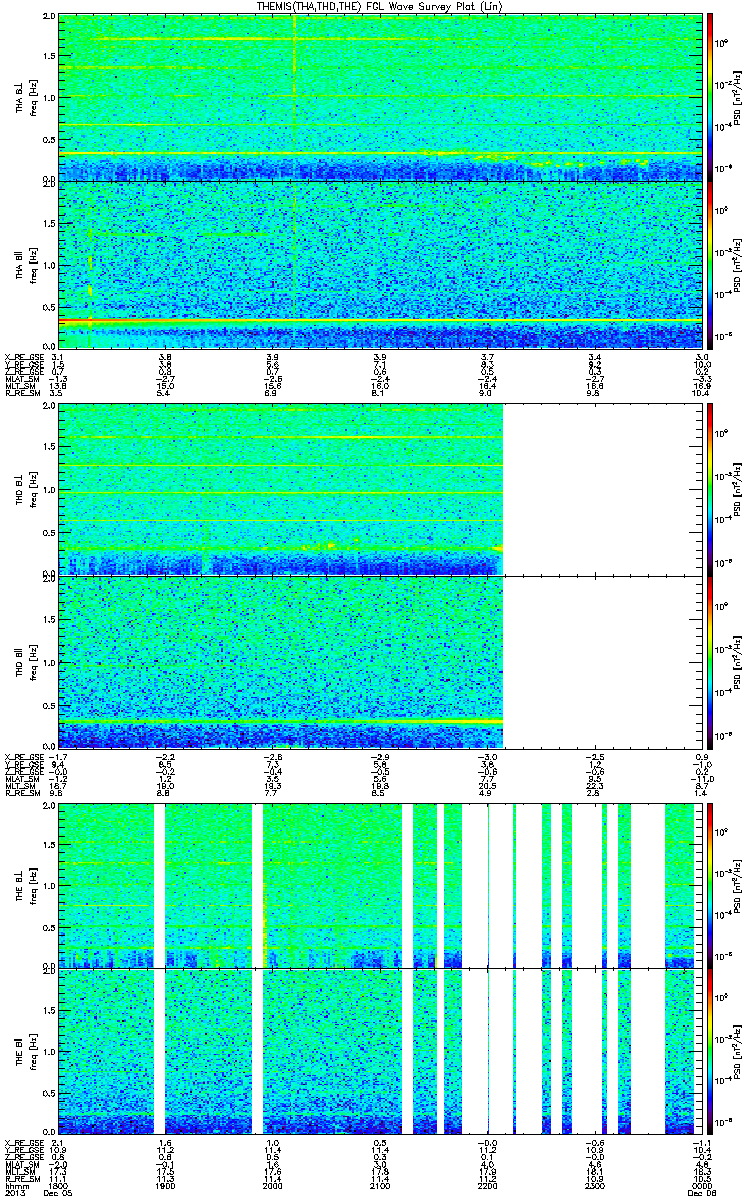
Task: Click the color bar beside THA BII panel
Action: [x=711, y=264]
